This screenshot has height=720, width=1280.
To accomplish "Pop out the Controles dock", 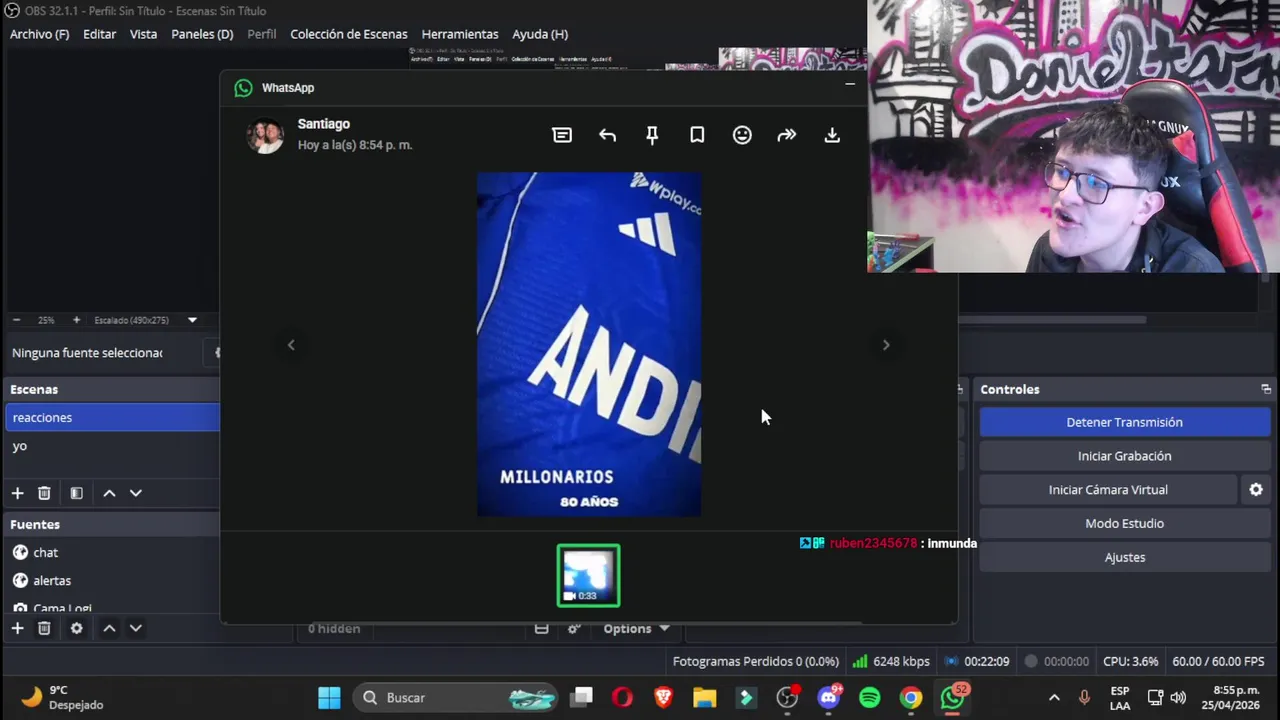I will pos(1266,389).
